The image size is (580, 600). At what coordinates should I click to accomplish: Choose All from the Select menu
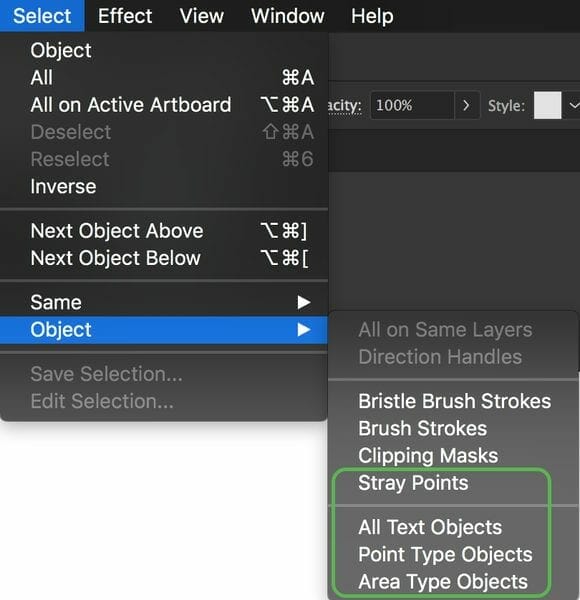tap(164, 78)
